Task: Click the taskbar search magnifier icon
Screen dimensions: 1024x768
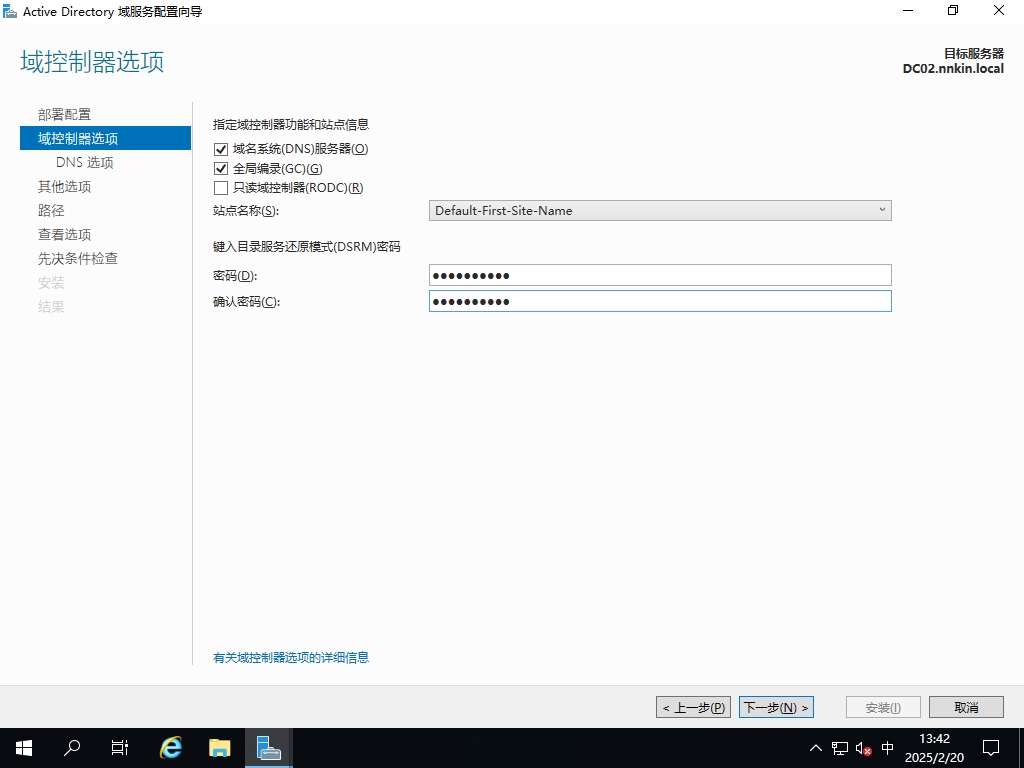Action: click(72, 747)
